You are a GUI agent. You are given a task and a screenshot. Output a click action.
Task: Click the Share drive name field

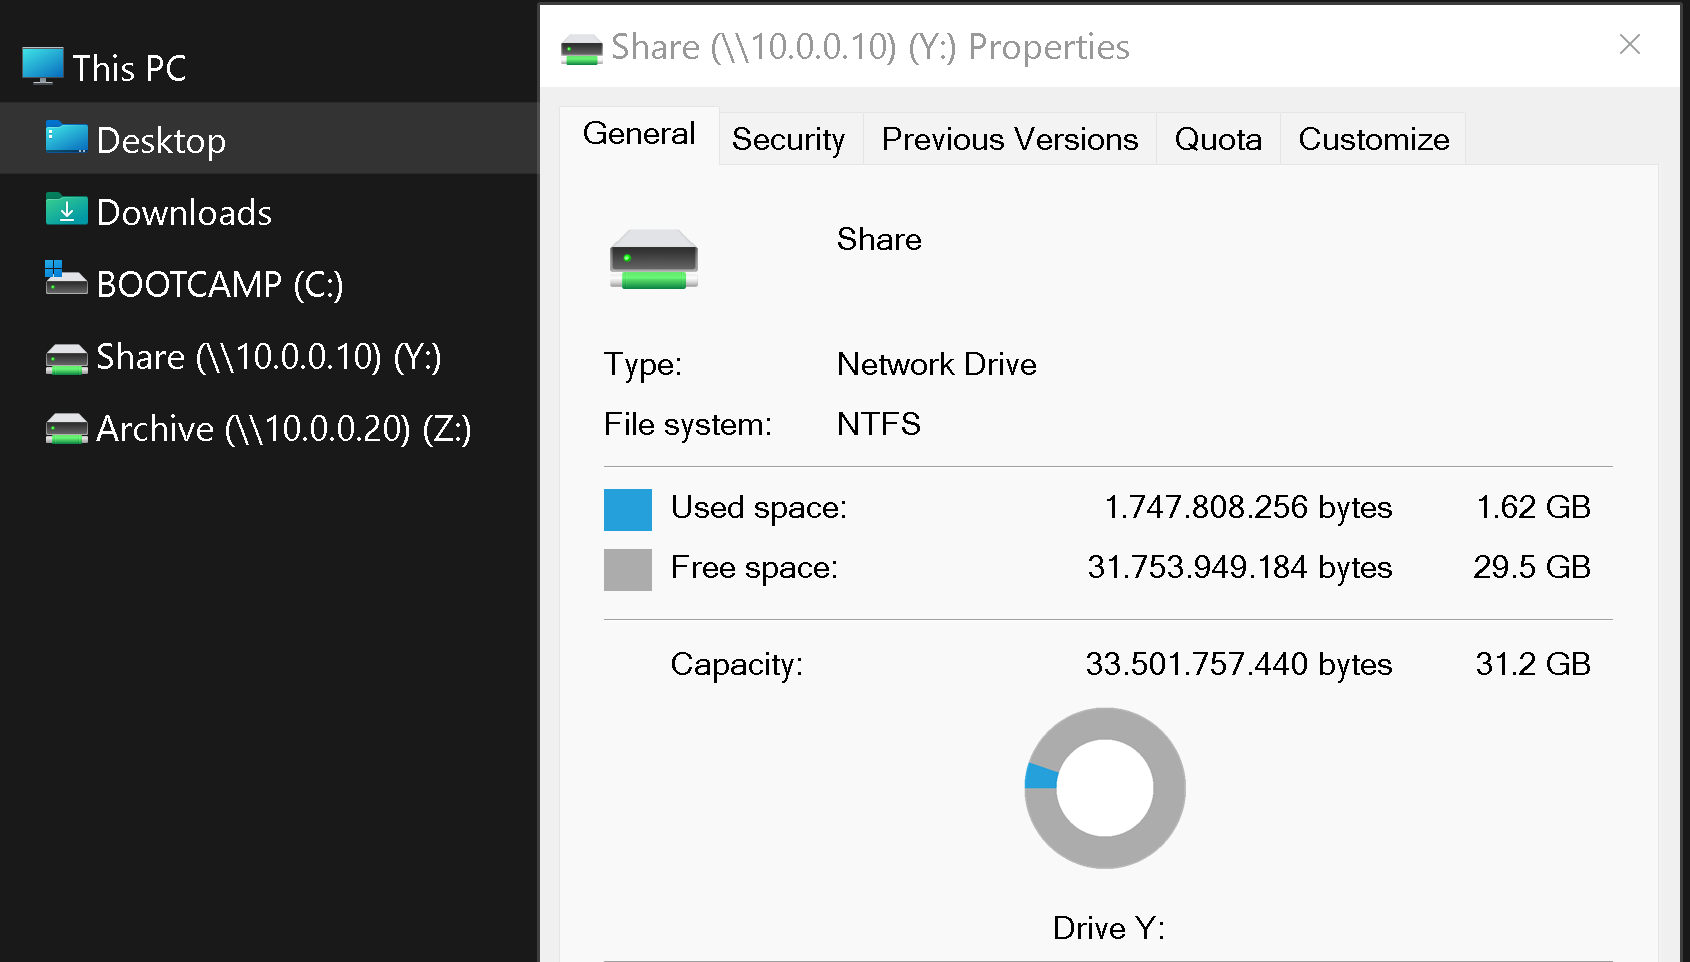click(879, 239)
